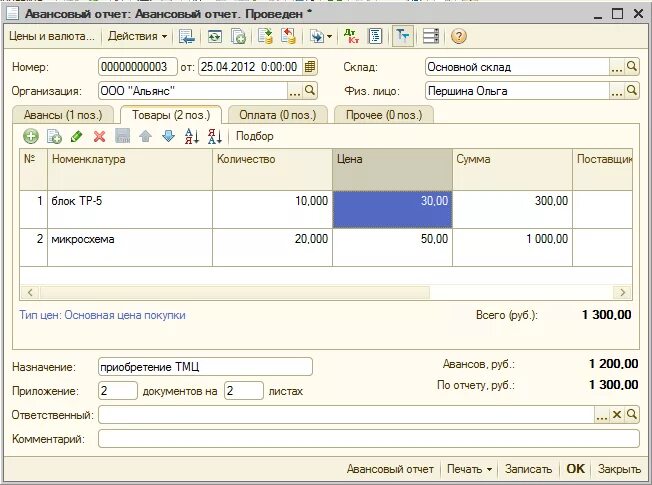This screenshot has width=652, height=485.
Task: Click the Количество column header
Action: point(272,170)
